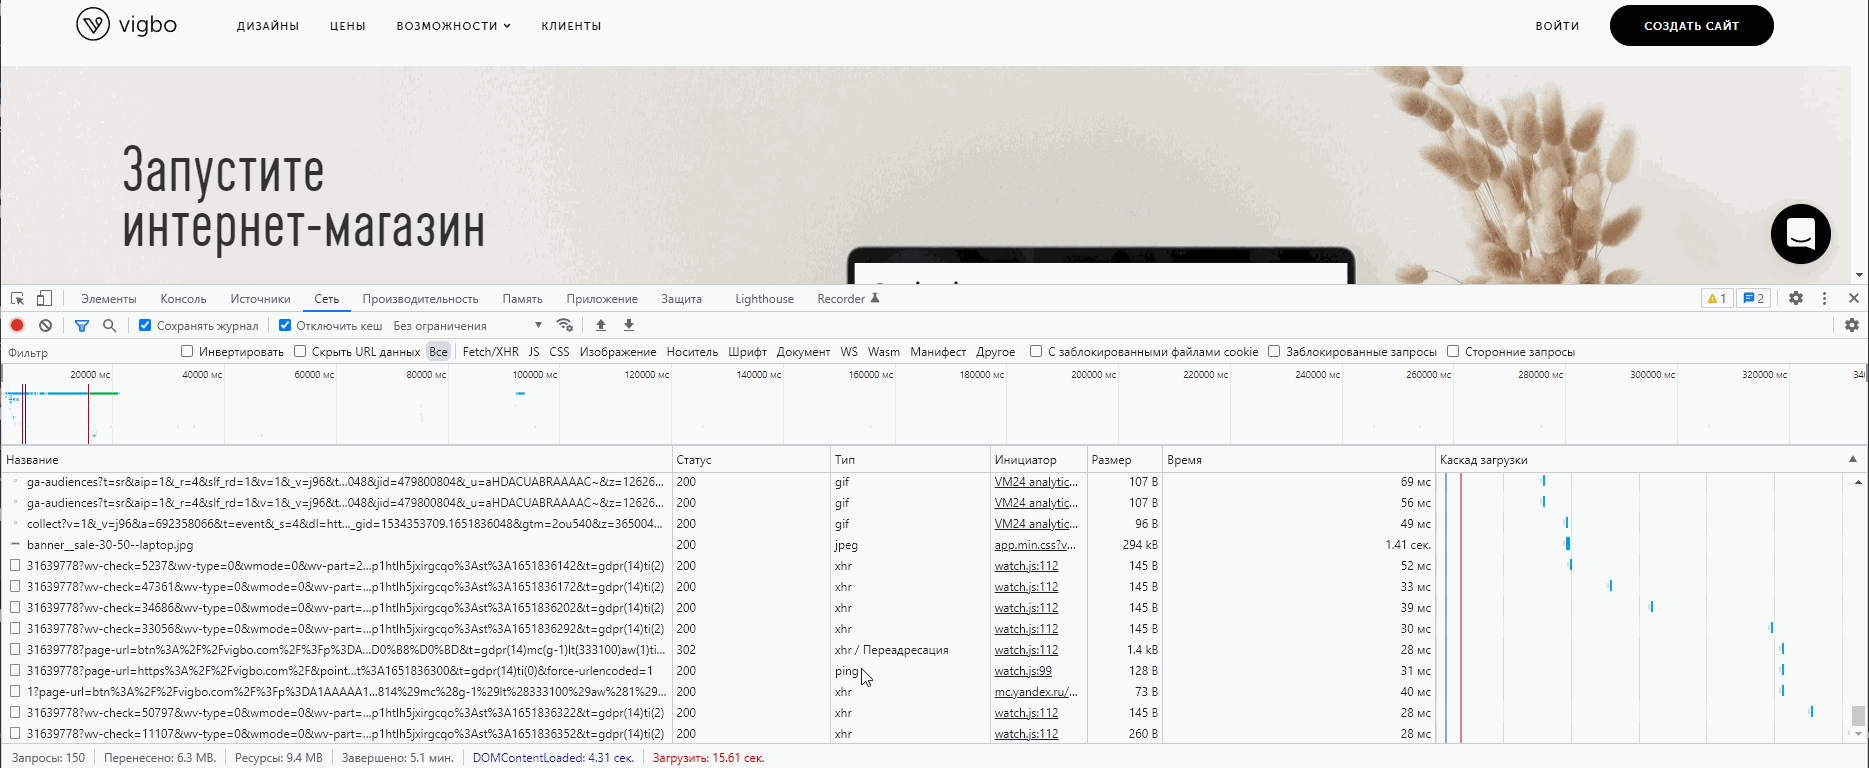This screenshot has width=1869, height=768.
Task: Open DevTools settings gear next to message count
Action: click(x=1796, y=299)
